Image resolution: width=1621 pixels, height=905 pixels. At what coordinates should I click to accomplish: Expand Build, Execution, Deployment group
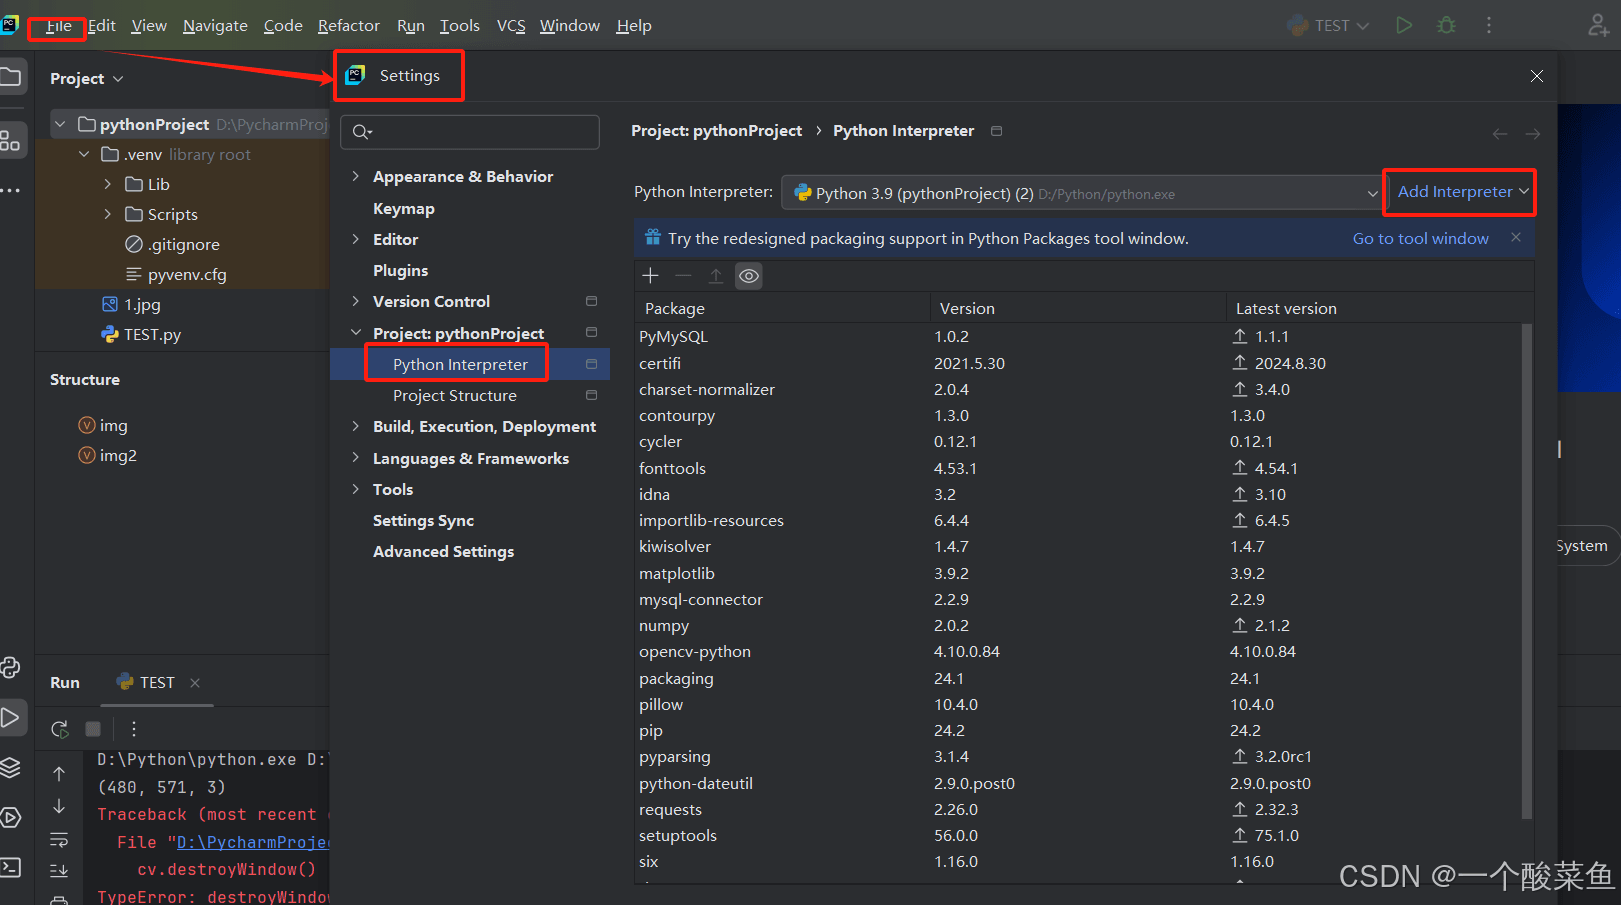(355, 426)
